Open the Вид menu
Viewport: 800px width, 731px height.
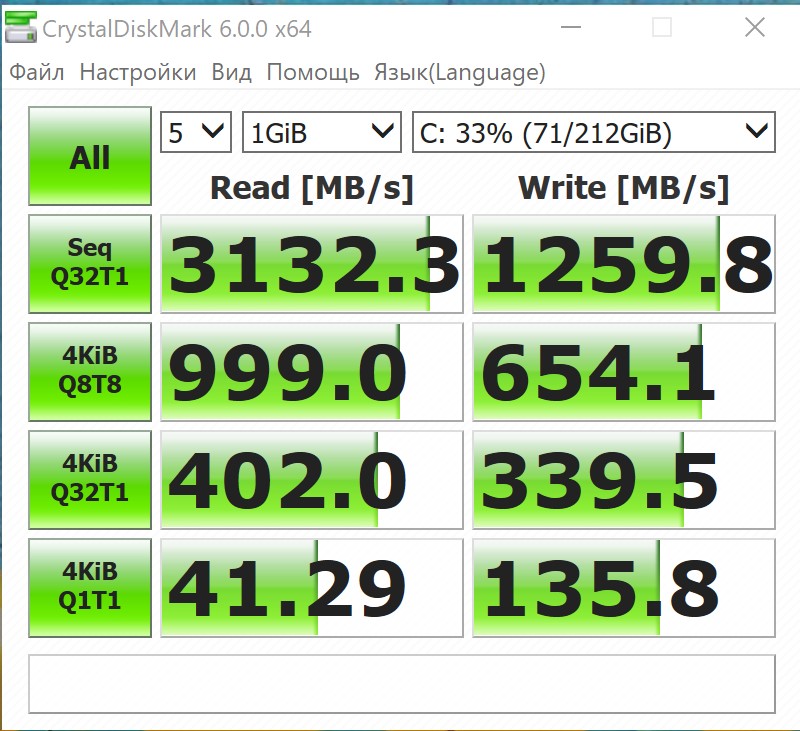point(231,72)
